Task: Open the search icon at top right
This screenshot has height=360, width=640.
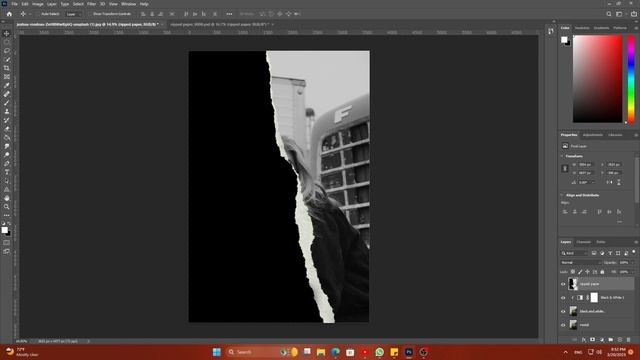Action: (609, 14)
